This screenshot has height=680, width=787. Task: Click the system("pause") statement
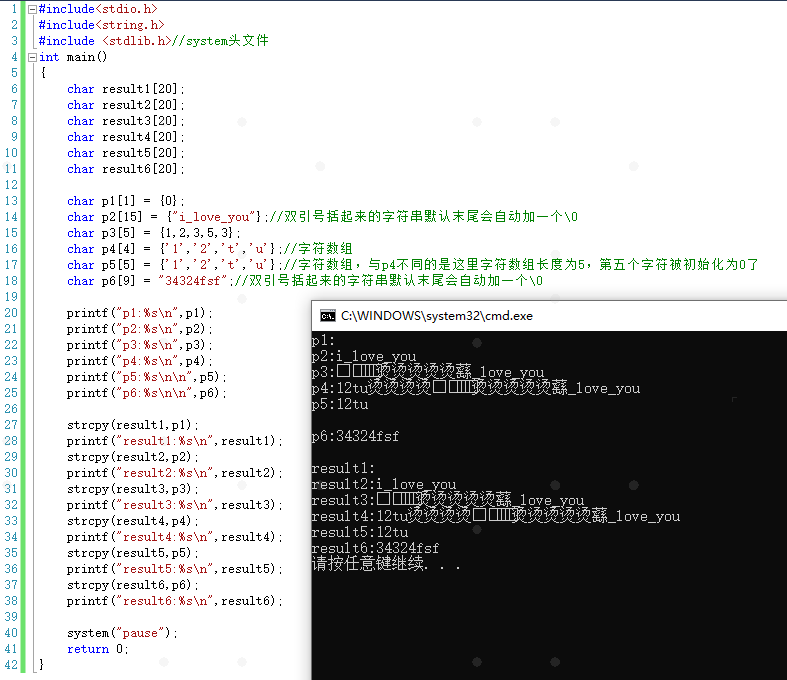122,634
